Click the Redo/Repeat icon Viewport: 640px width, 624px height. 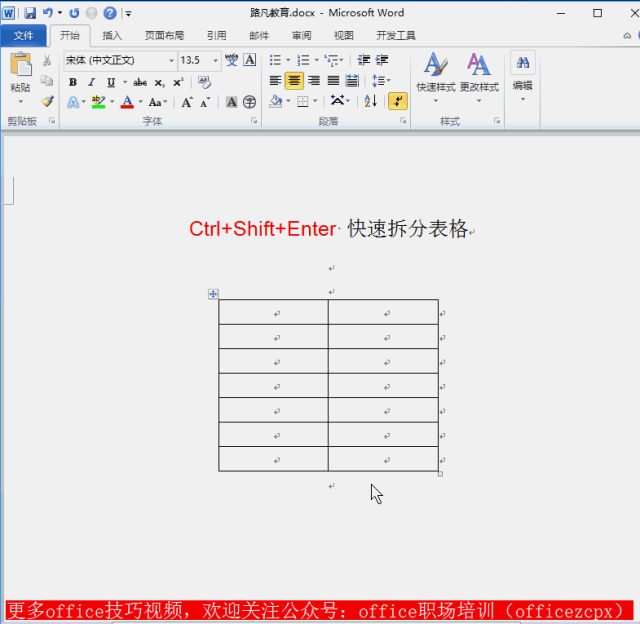click(74, 13)
